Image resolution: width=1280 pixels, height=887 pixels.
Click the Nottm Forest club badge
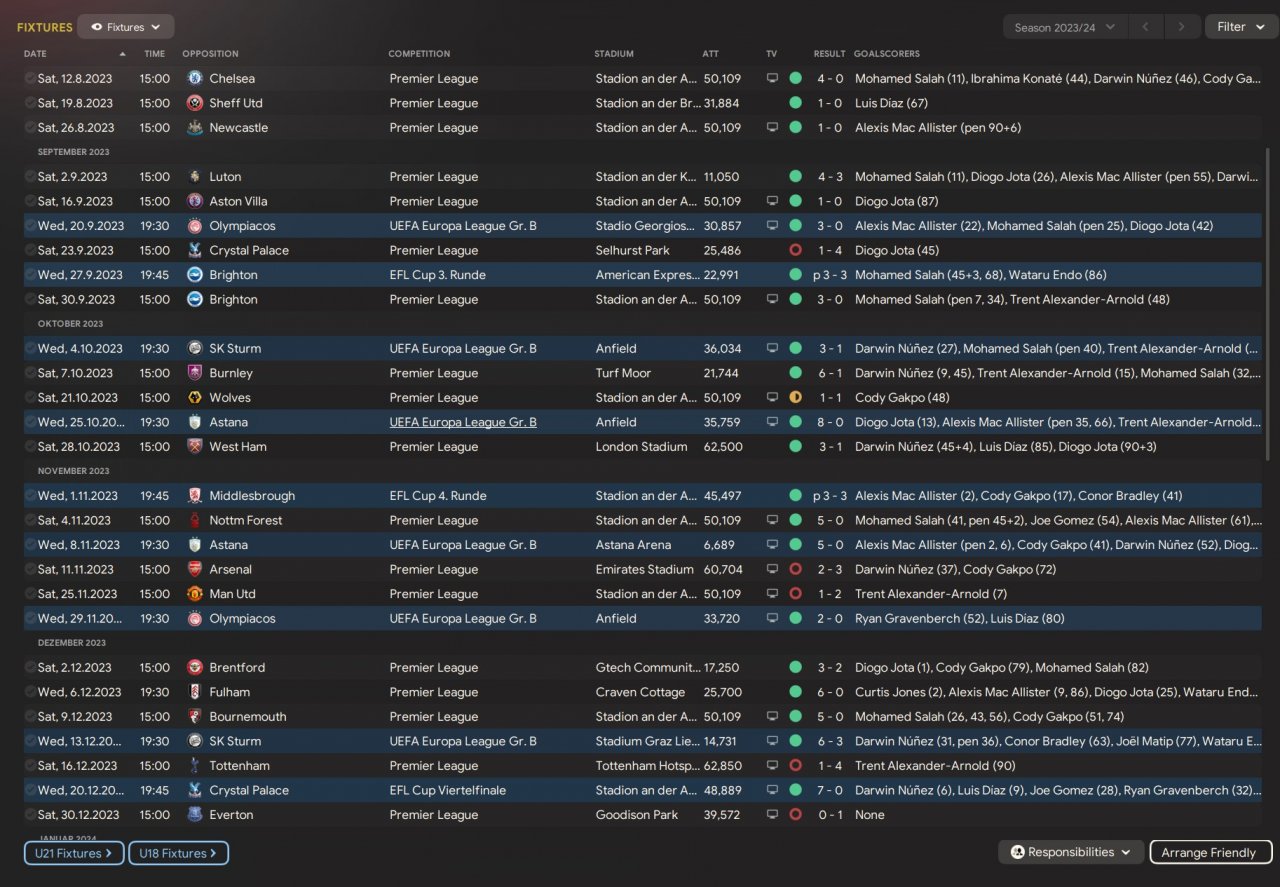coord(195,520)
